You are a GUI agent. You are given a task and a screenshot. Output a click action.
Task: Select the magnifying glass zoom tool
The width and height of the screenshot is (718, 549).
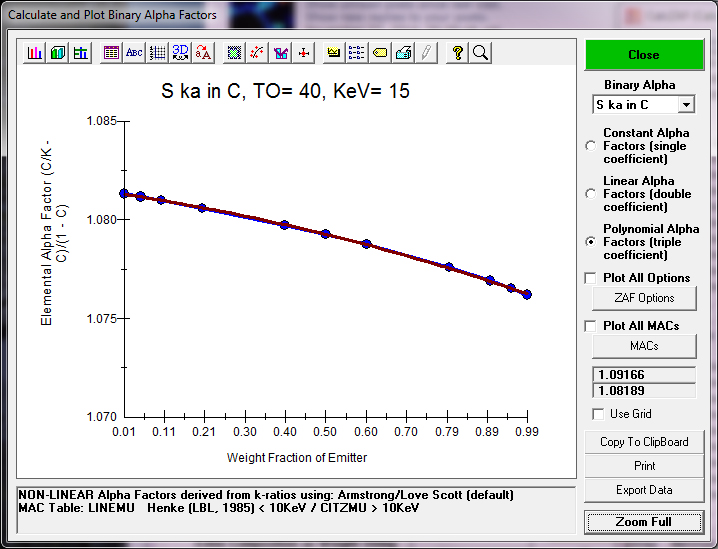(480, 53)
